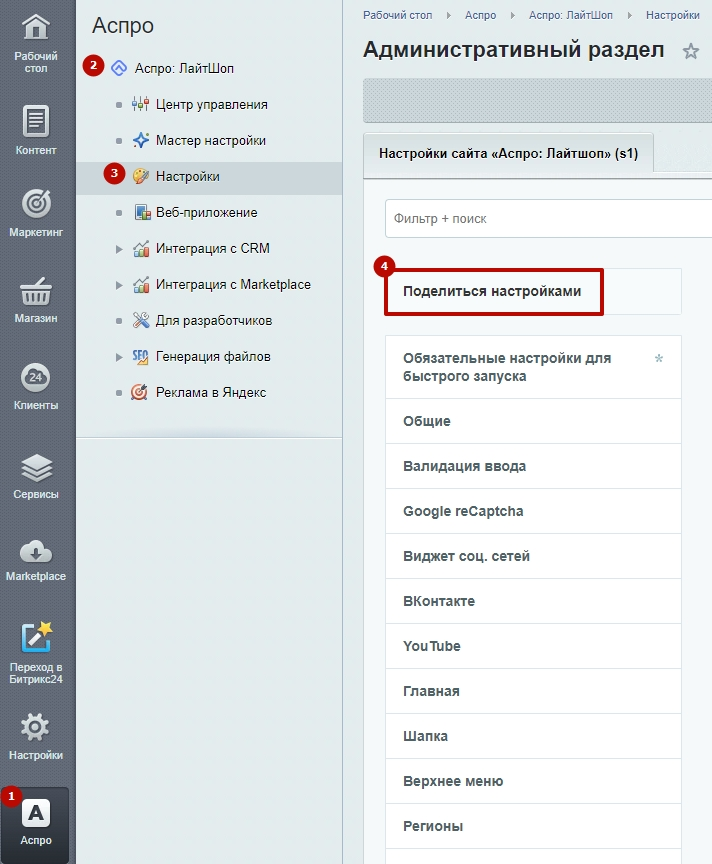Open the Google reCaptcha settings section
Viewport: 712px width, 864px height.
point(533,511)
